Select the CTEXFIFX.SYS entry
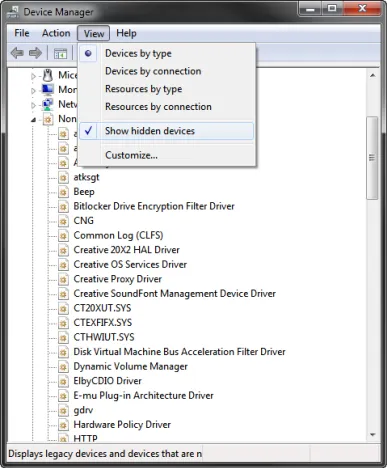The height and width of the screenshot is (468, 387). pos(103,323)
